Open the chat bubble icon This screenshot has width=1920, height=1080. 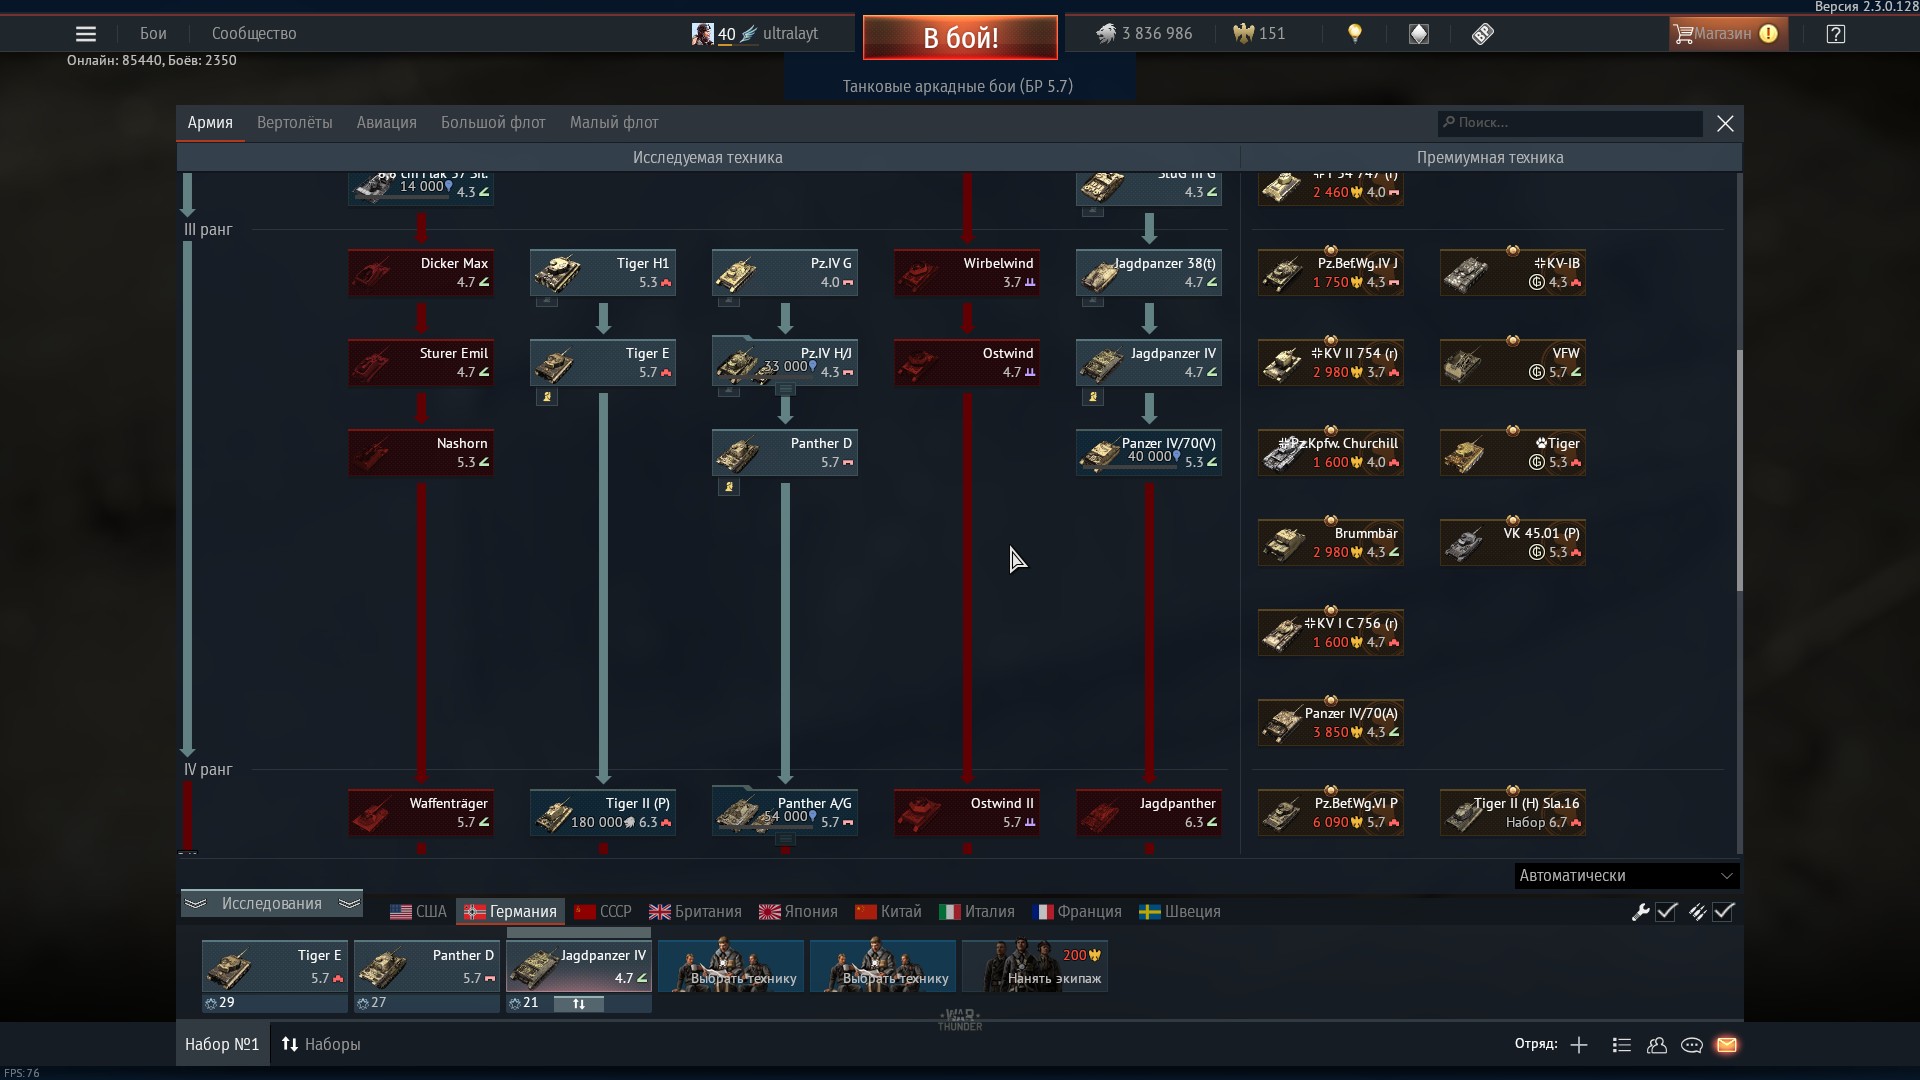point(1692,1045)
